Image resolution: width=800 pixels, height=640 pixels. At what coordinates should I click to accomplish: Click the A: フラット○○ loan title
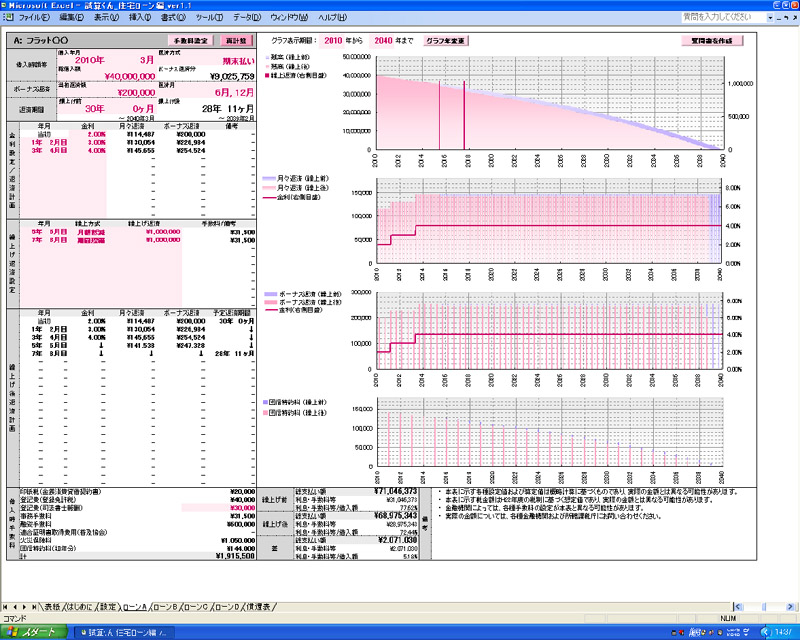point(41,41)
